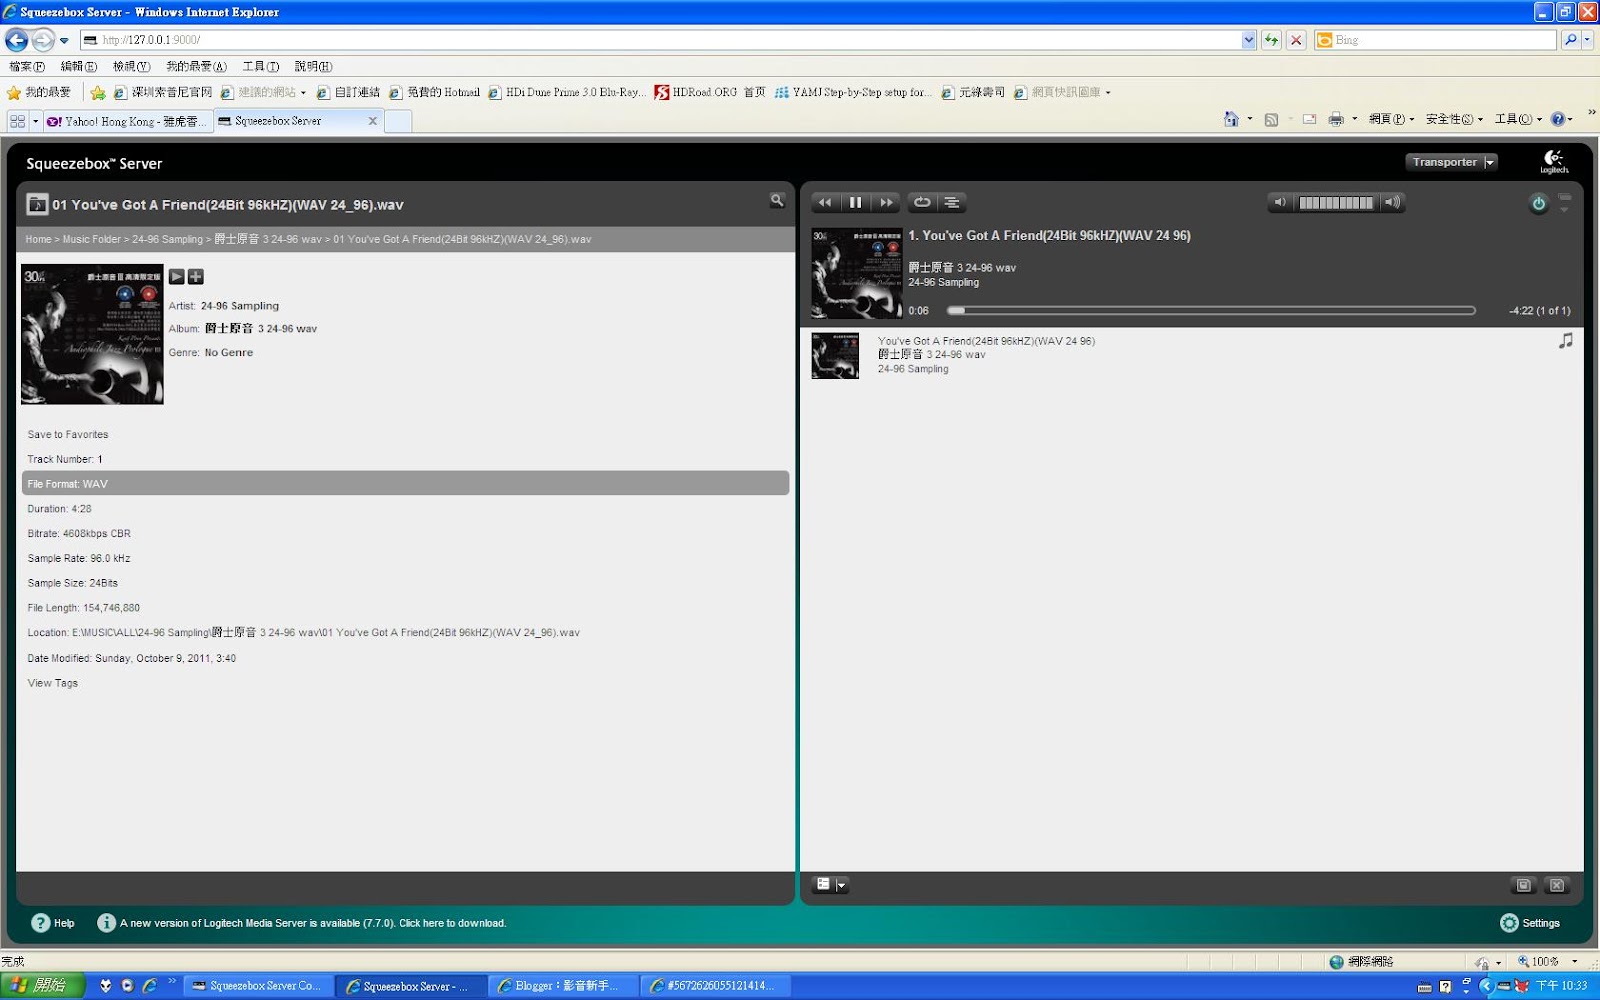Viewport: 1600px width, 1000px height.
Task: Clear the current playlist
Action: (1557, 885)
